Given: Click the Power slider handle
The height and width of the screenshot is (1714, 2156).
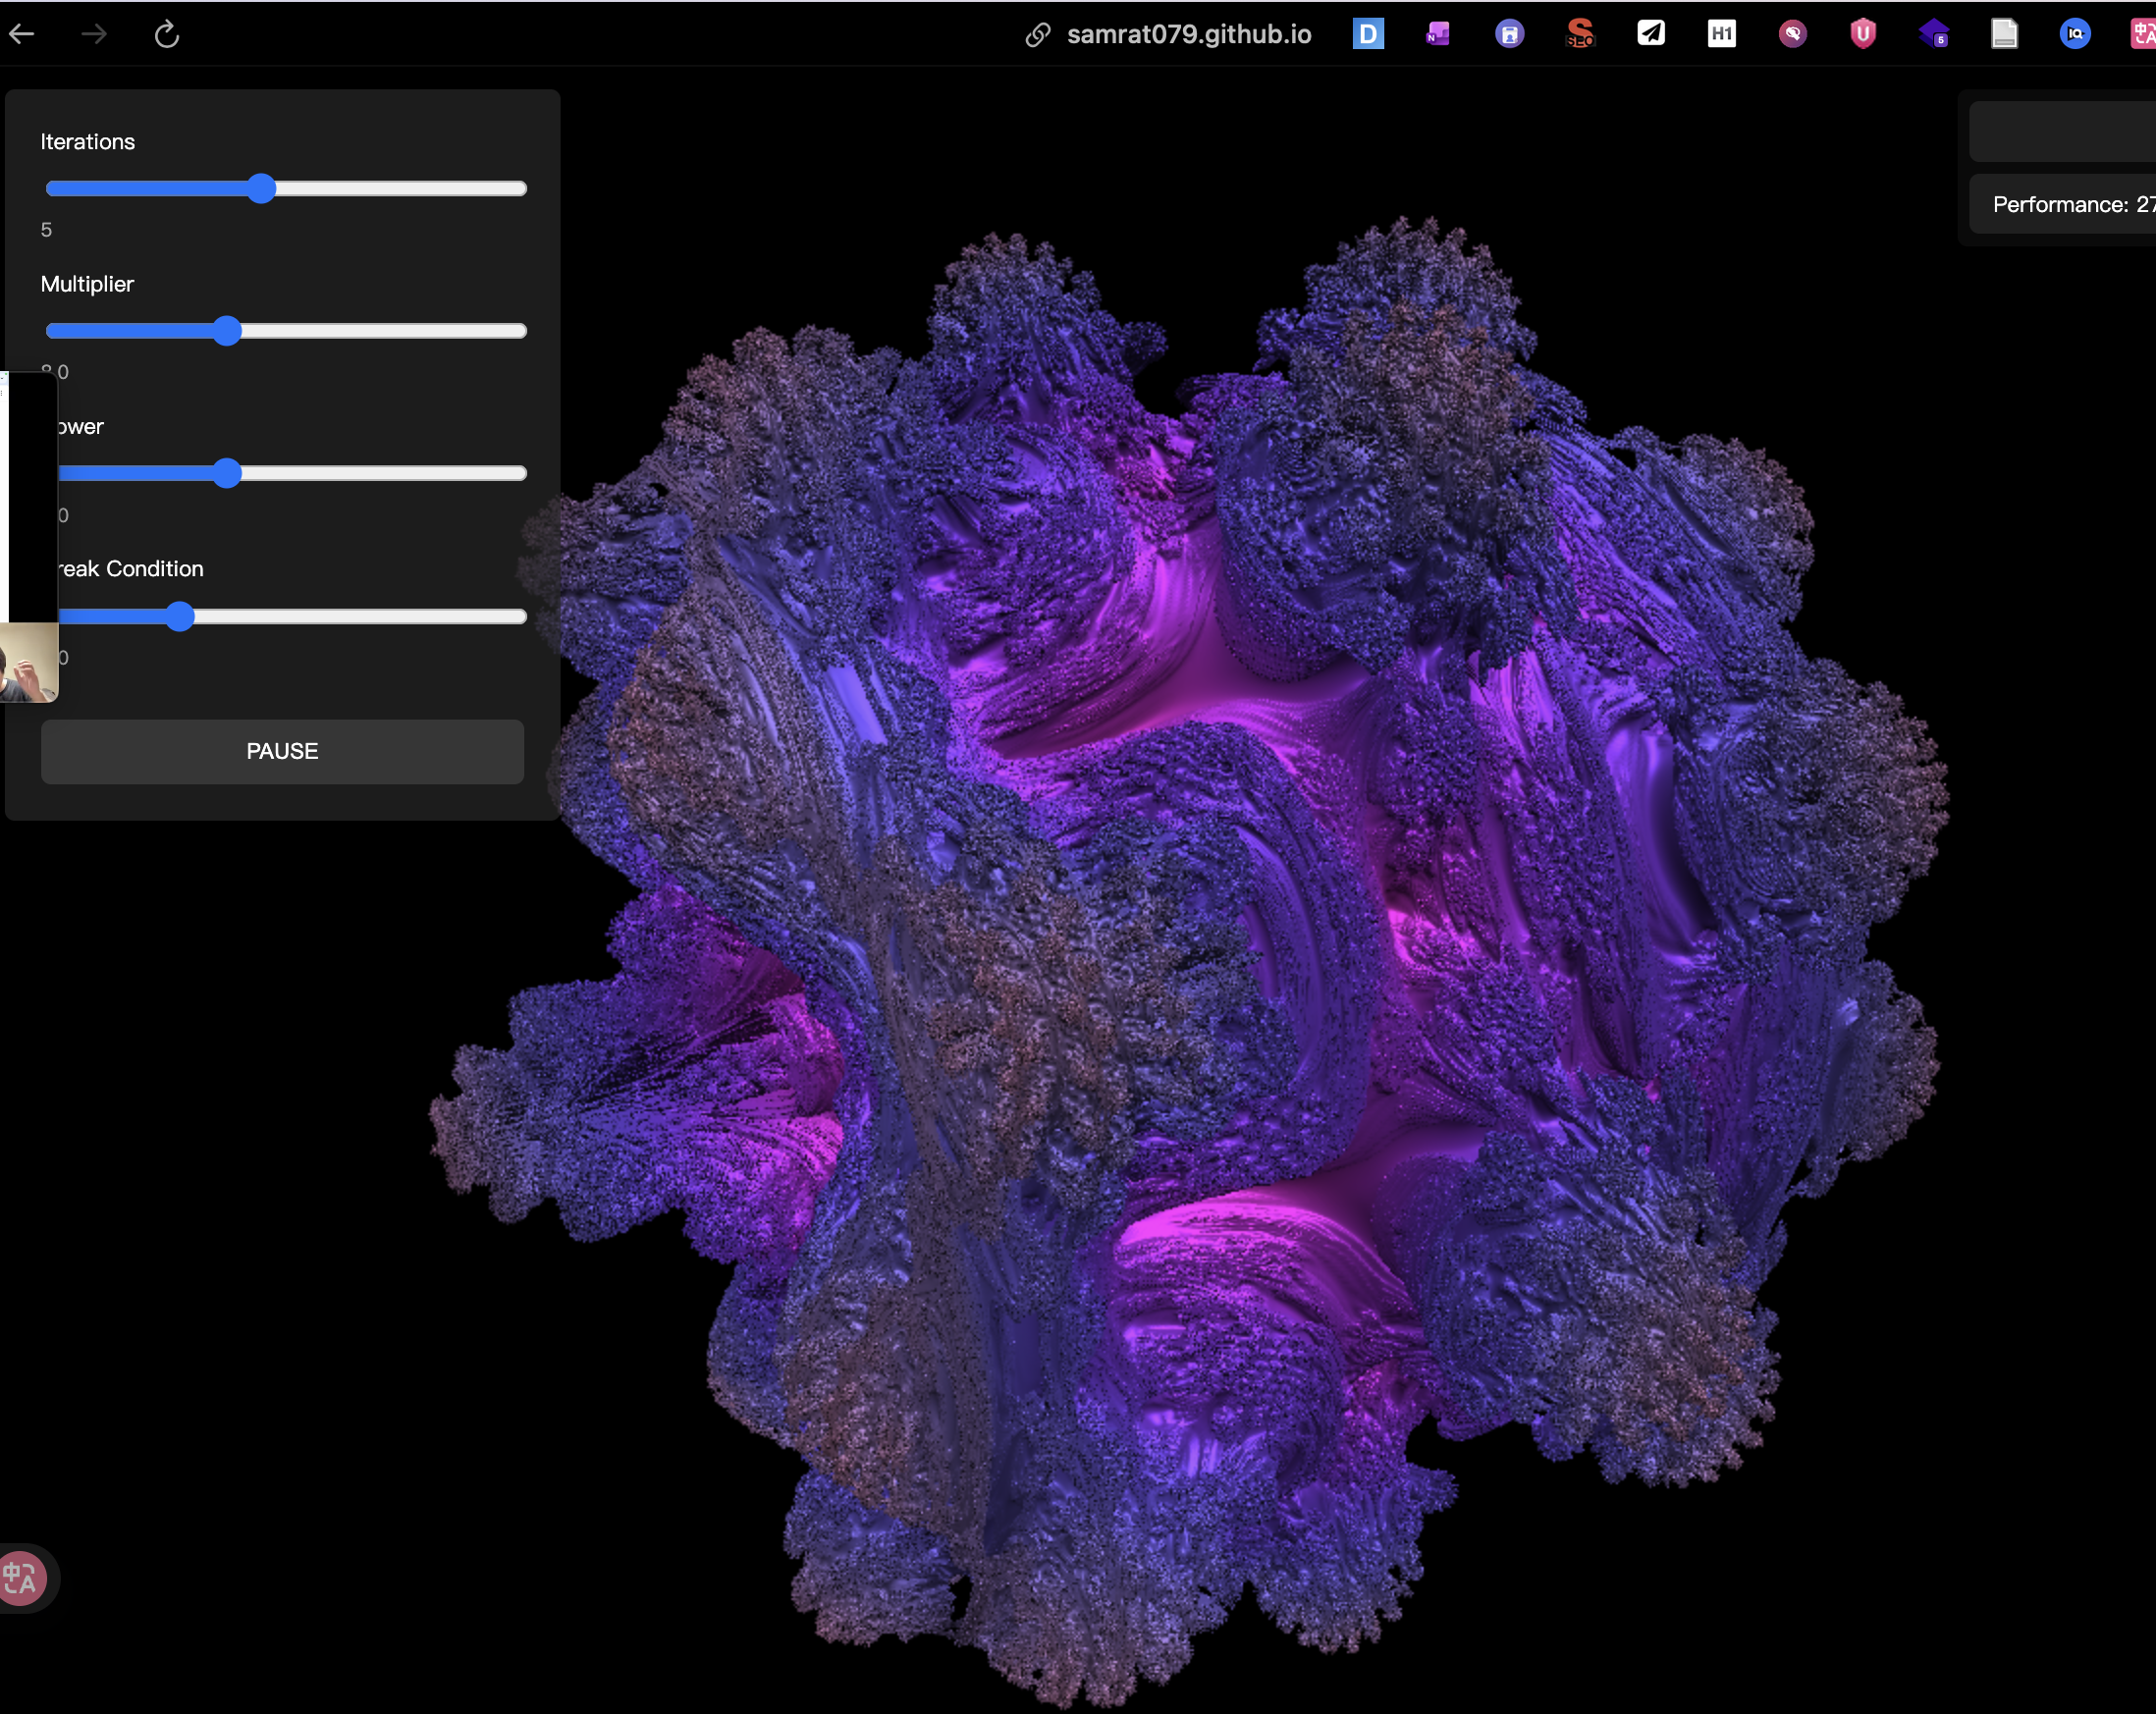Looking at the screenshot, I should [227, 473].
